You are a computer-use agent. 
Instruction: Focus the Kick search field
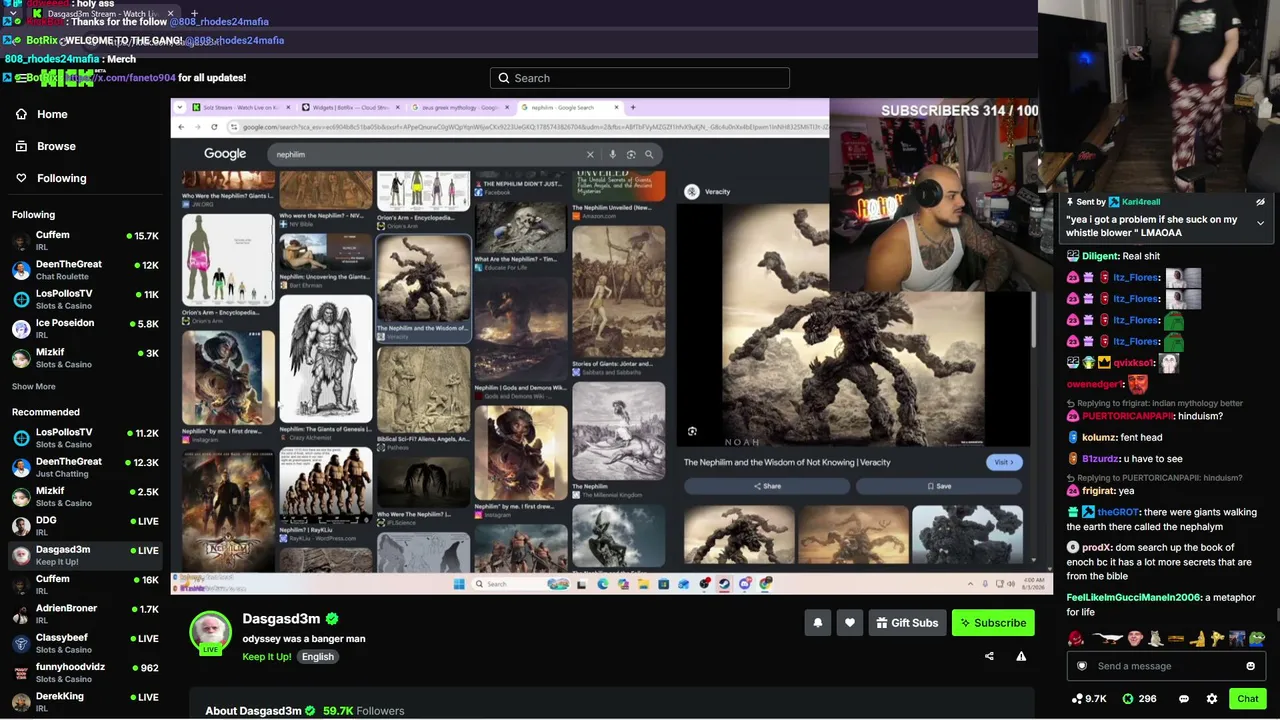pyautogui.click(x=640, y=78)
